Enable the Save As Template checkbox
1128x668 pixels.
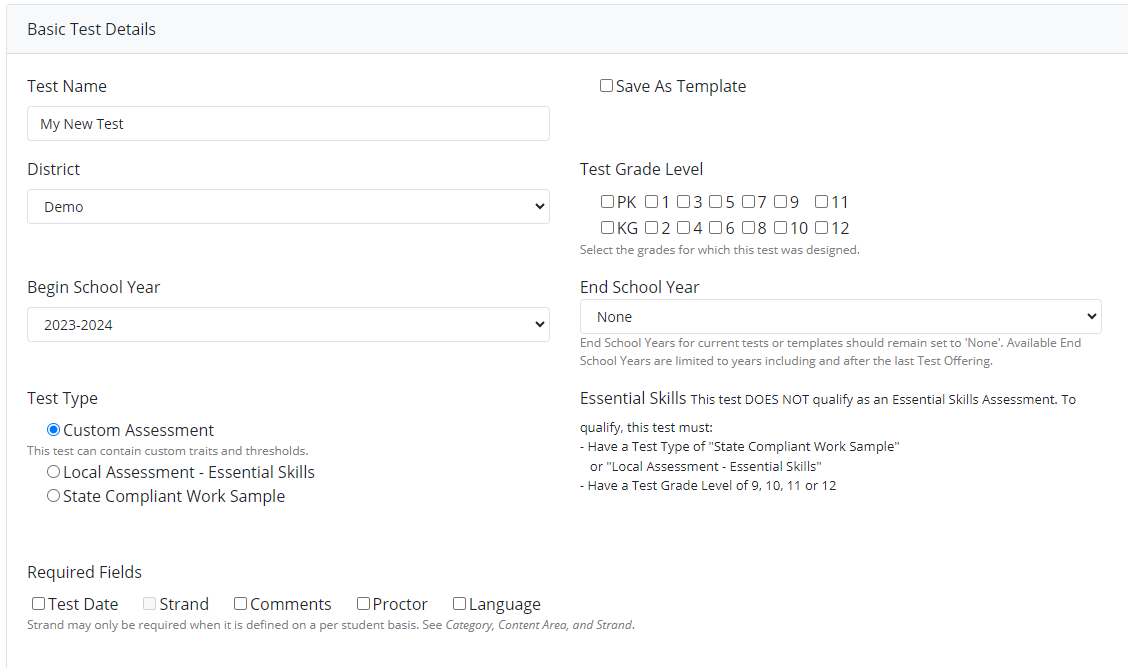pyautogui.click(x=607, y=86)
